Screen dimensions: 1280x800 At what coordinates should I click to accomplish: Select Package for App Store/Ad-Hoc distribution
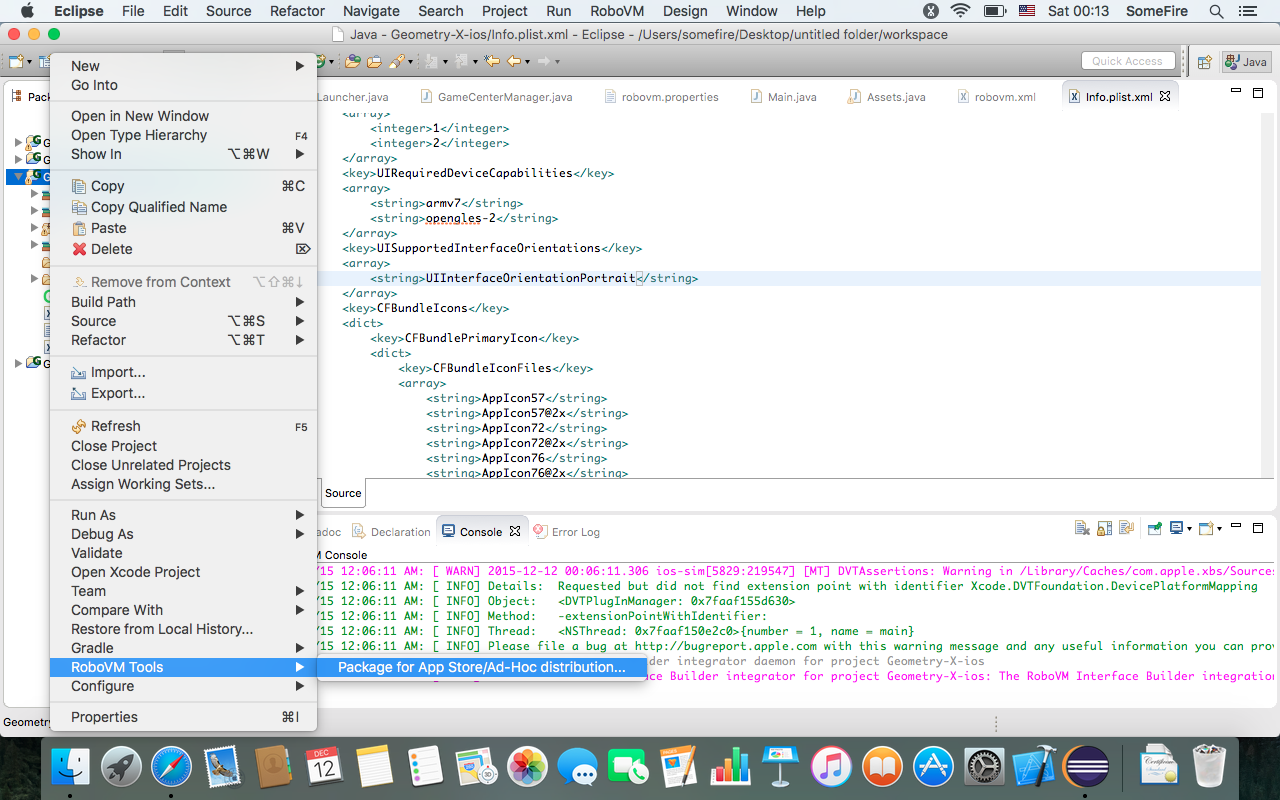coord(481,667)
